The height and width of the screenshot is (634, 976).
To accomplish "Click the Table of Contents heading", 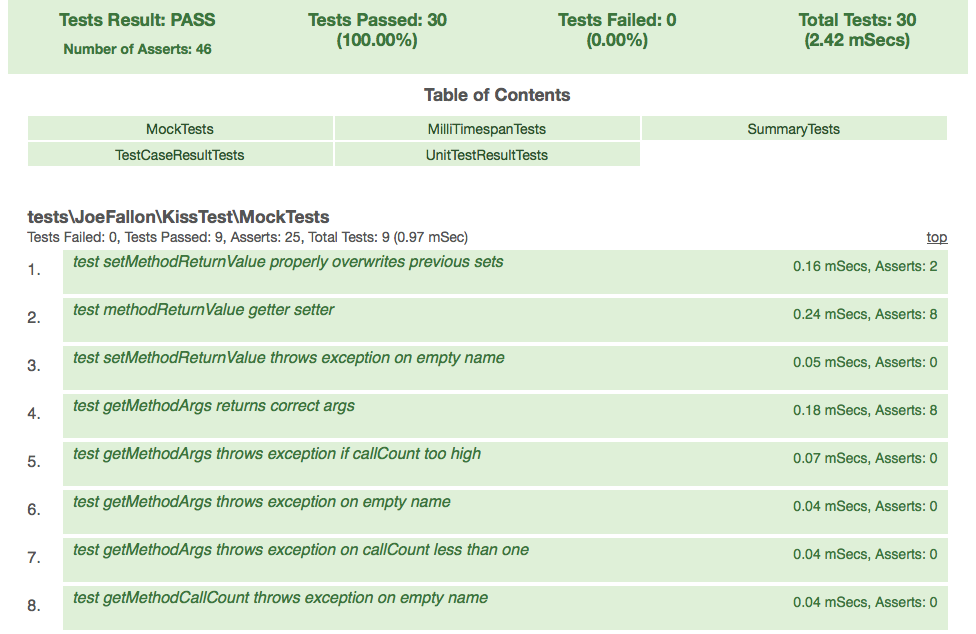I will pos(497,95).
